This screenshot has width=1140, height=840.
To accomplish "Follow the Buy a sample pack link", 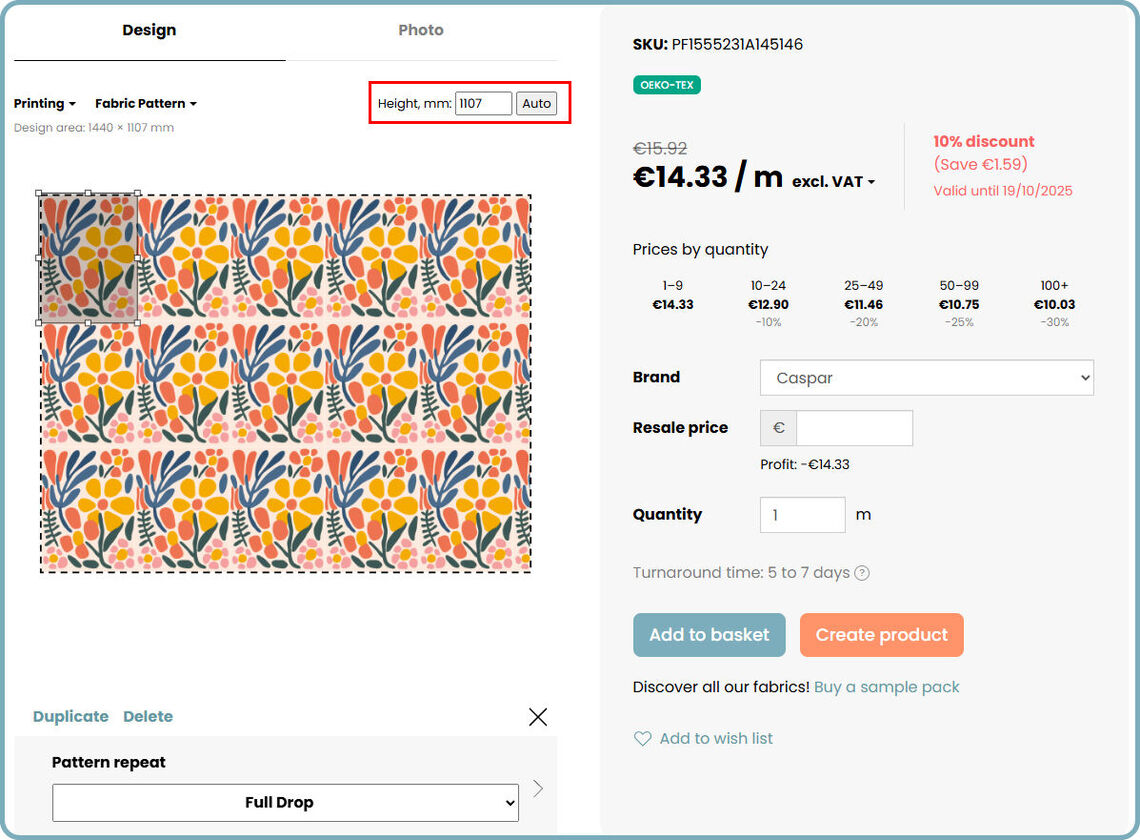I will click(886, 687).
